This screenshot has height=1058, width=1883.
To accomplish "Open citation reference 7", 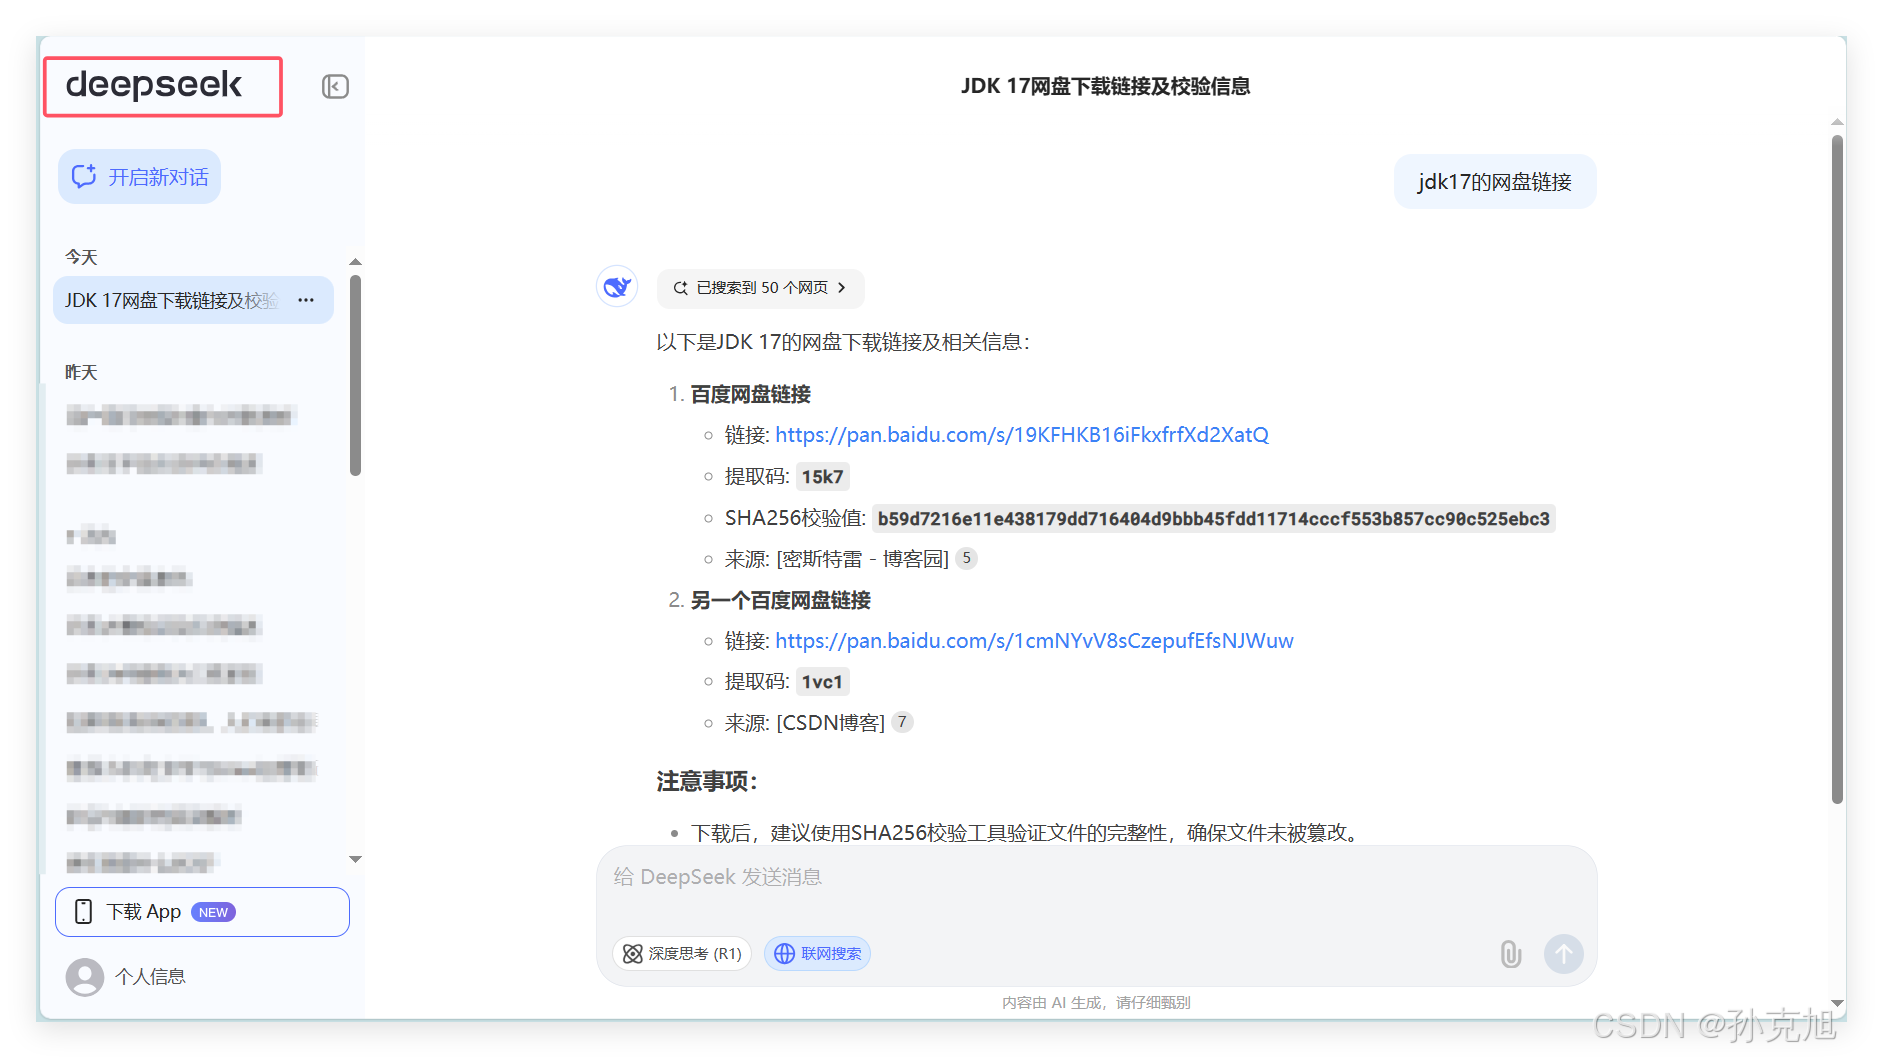I will click(902, 722).
